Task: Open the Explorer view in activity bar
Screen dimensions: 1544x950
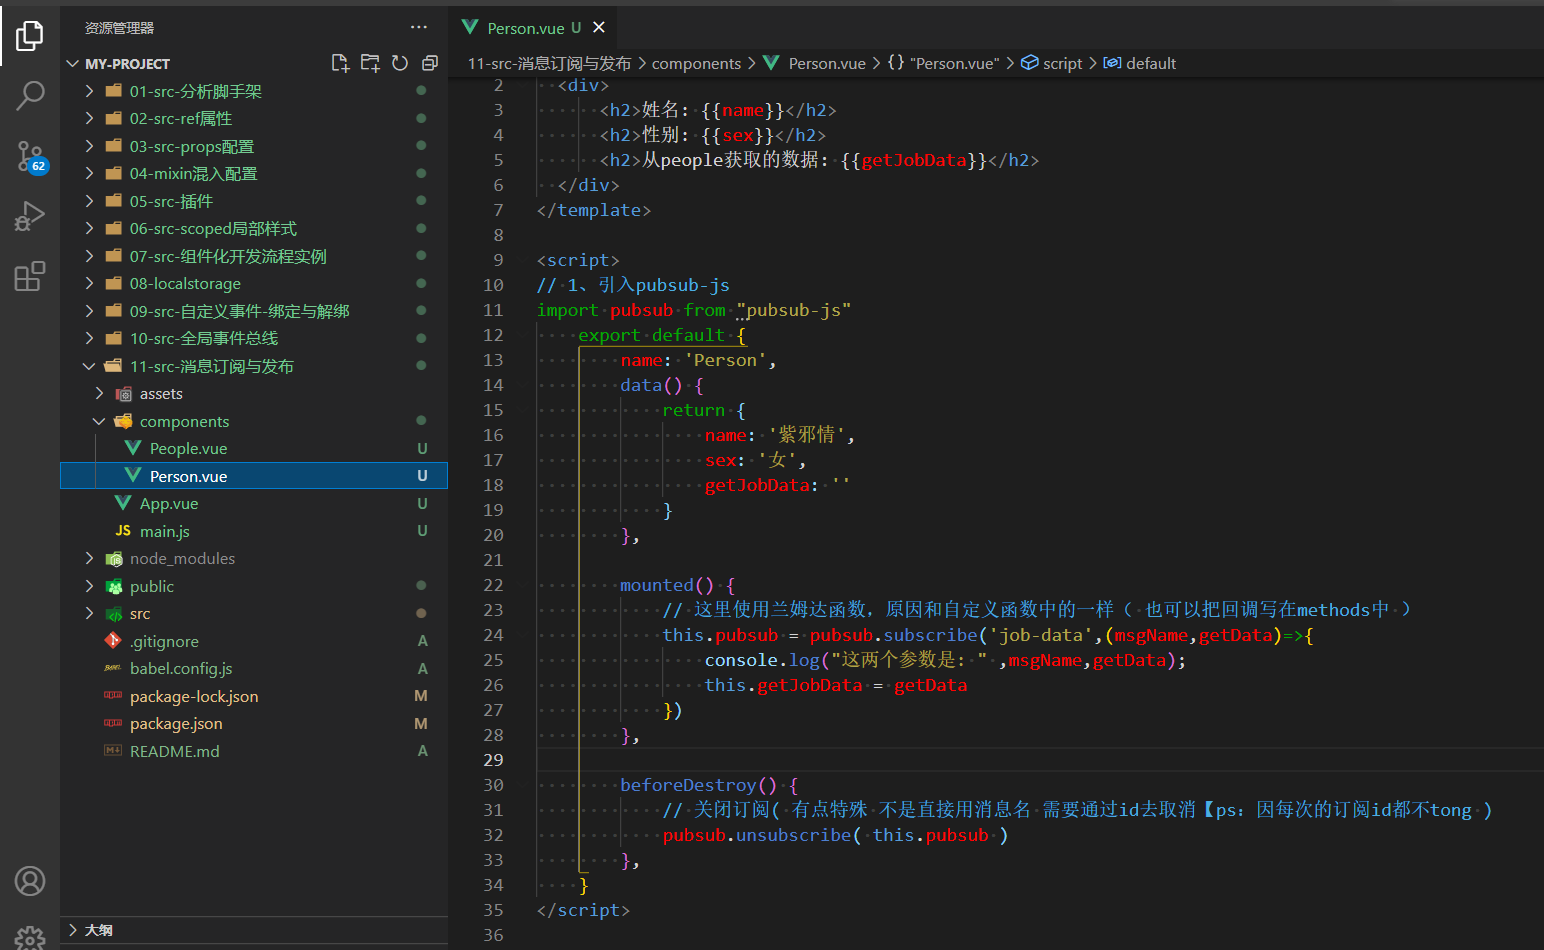Action: point(30,36)
